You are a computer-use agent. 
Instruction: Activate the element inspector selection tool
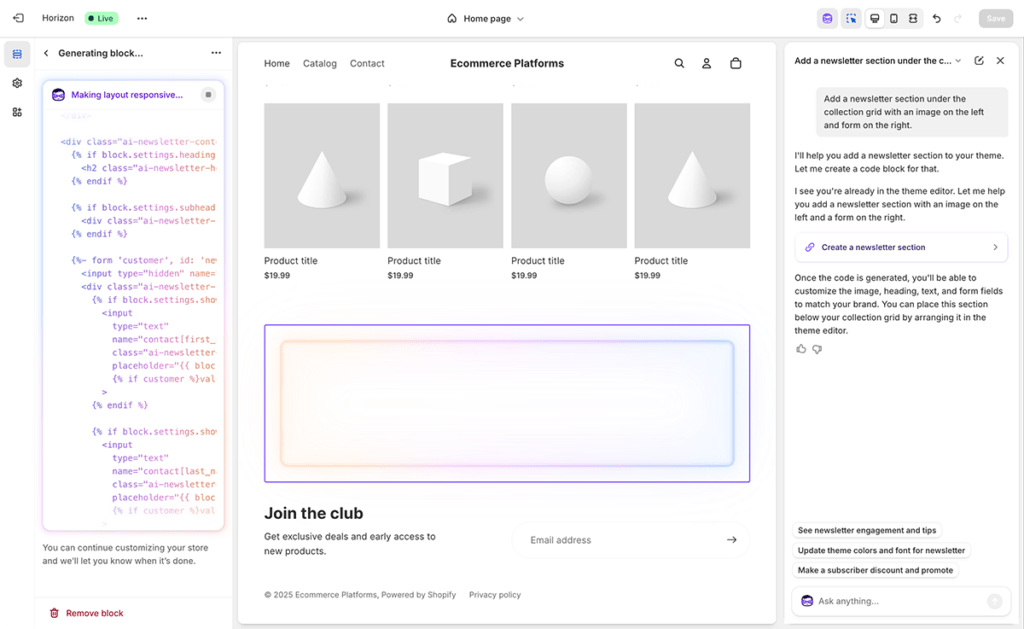(851, 18)
